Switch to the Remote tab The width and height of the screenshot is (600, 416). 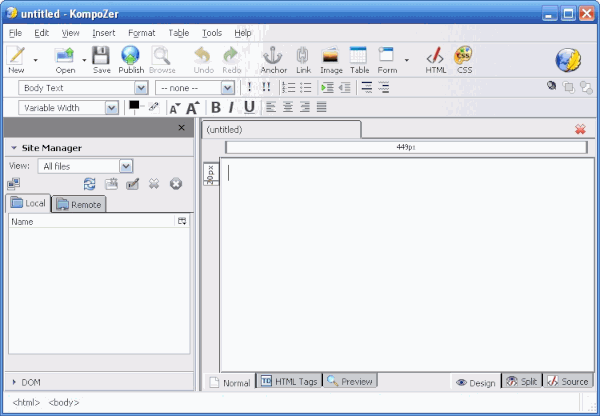(x=78, y=204)
